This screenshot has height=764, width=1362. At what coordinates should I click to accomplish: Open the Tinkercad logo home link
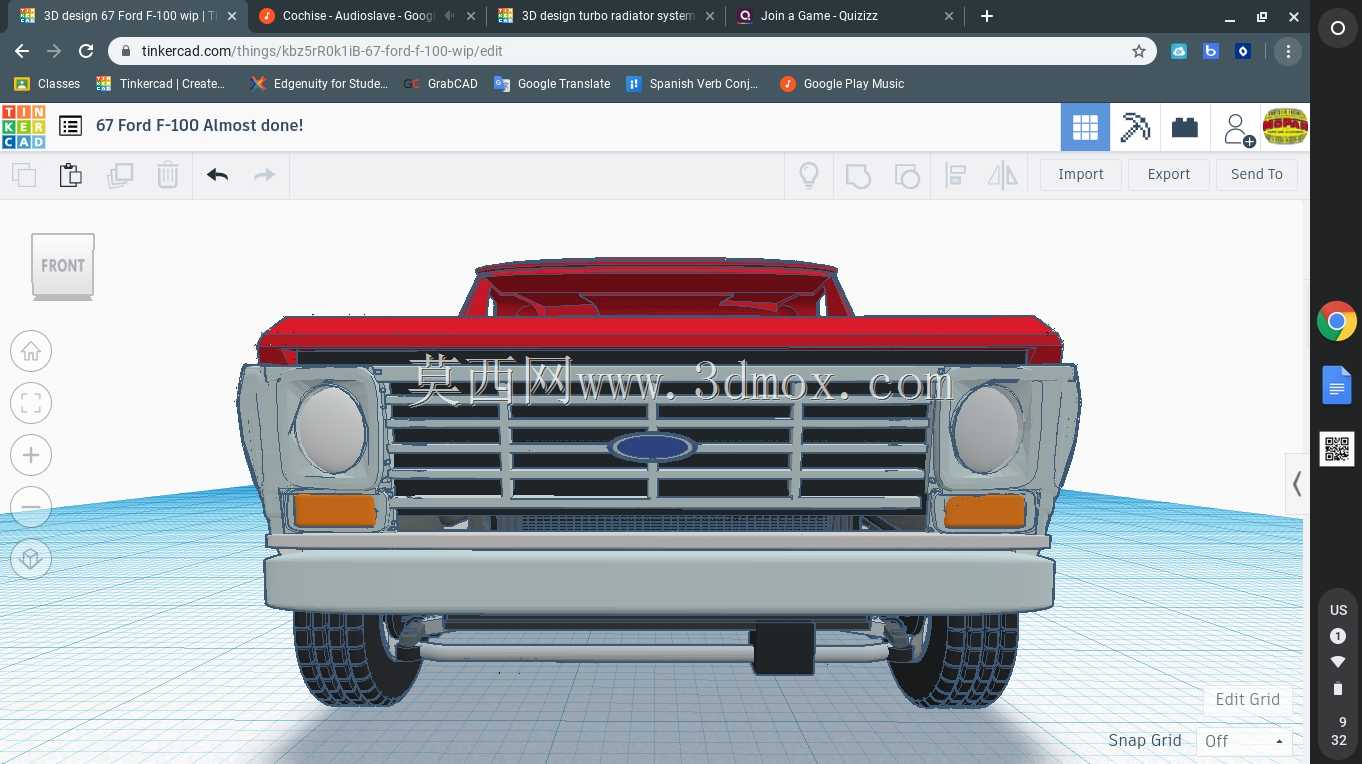point(23,126)
